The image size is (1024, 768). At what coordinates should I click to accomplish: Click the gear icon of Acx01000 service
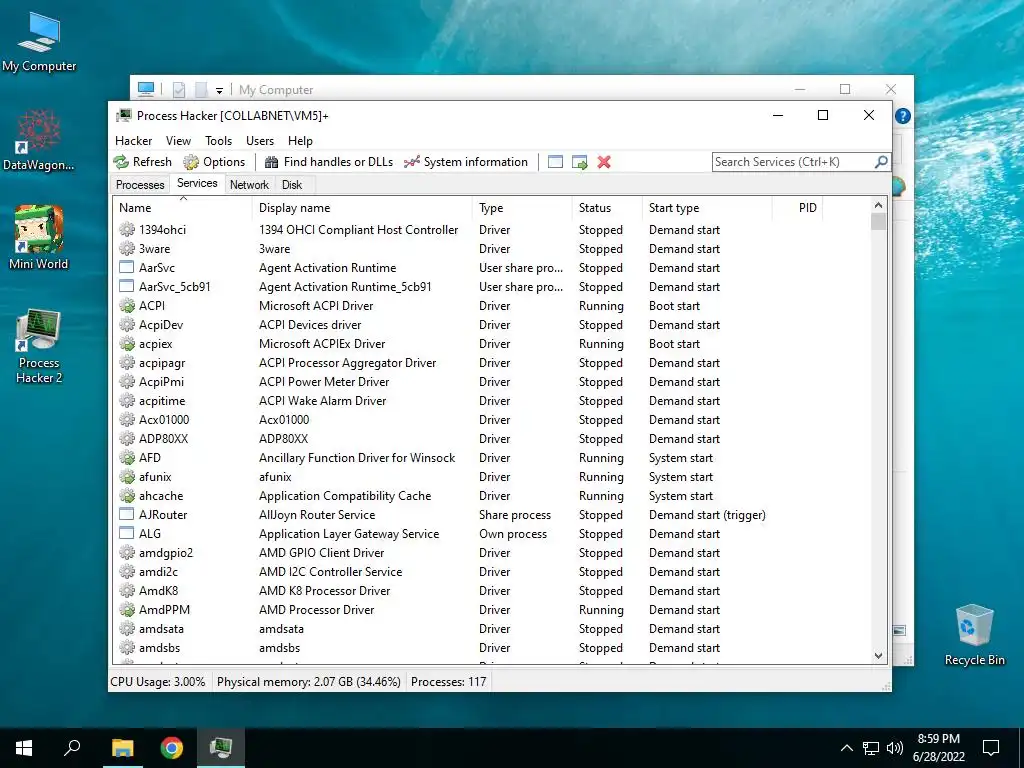click(127, 419)
